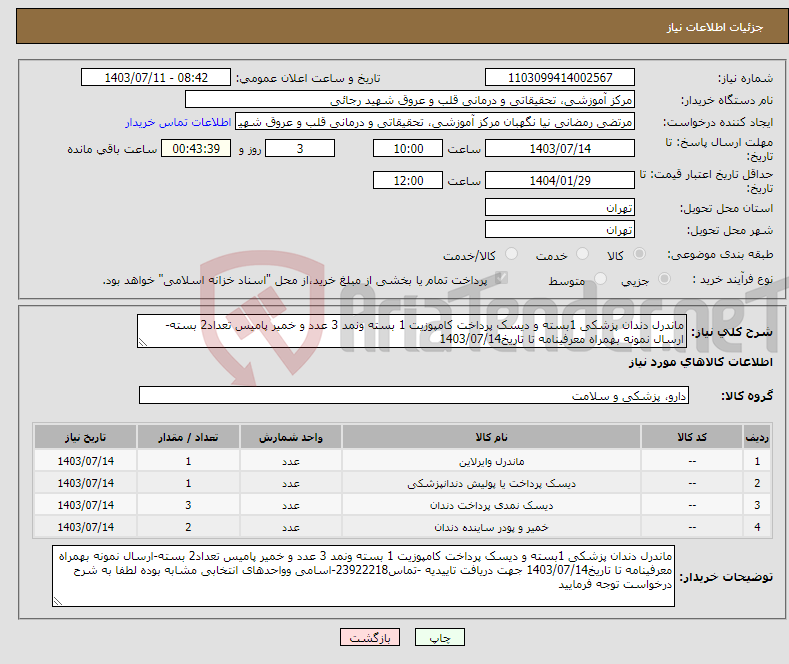Click the need number field 1103099414002567
The width and height of the screenshot is (789, 664).
(560, 77)
